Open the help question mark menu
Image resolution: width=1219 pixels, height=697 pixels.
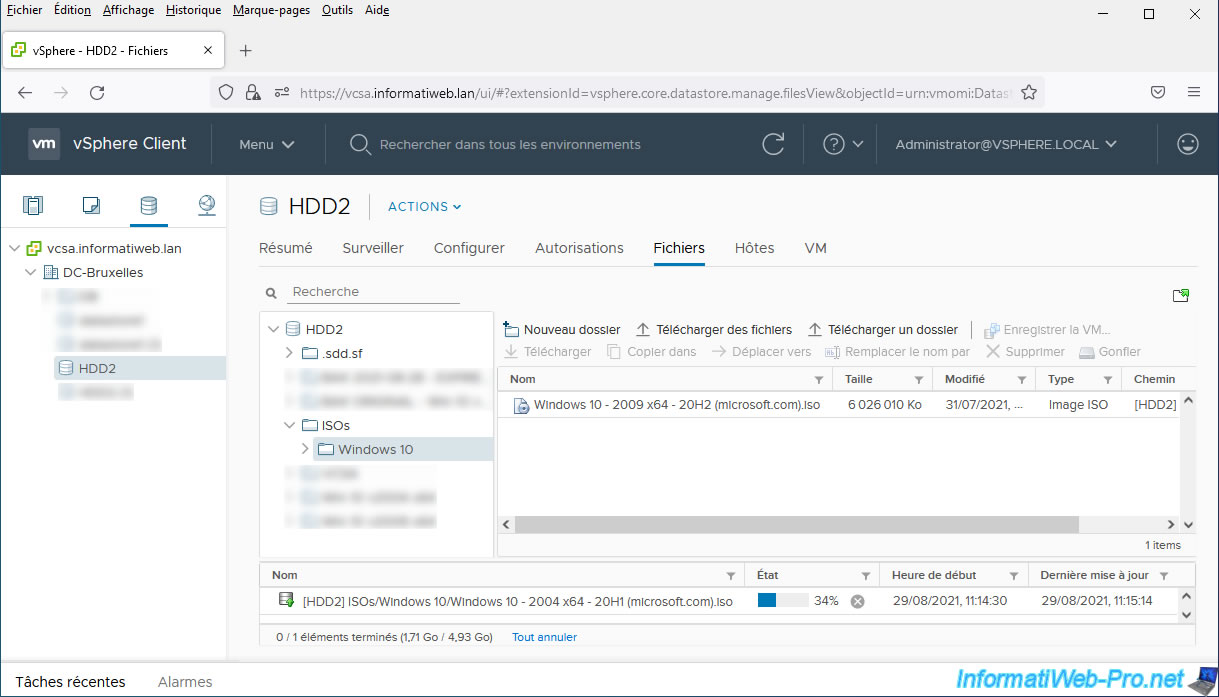tap(842, 144)
